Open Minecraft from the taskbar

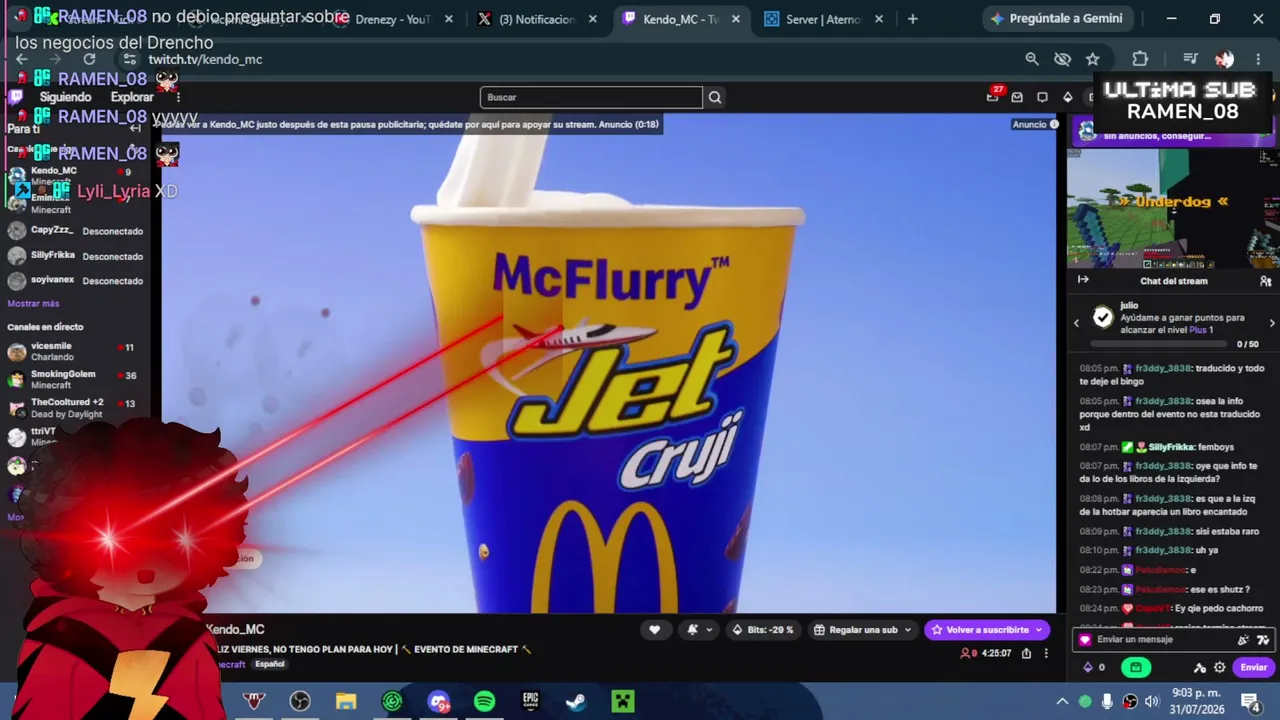tap(623, 701)
